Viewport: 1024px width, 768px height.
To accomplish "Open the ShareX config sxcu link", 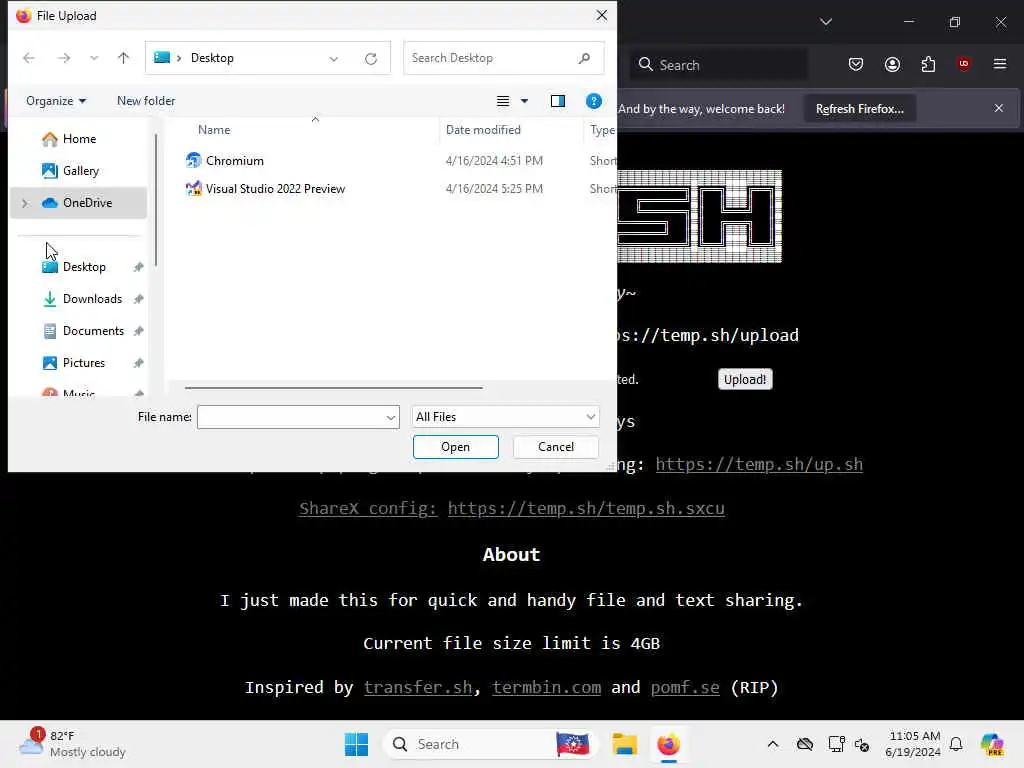I will 586,508.
